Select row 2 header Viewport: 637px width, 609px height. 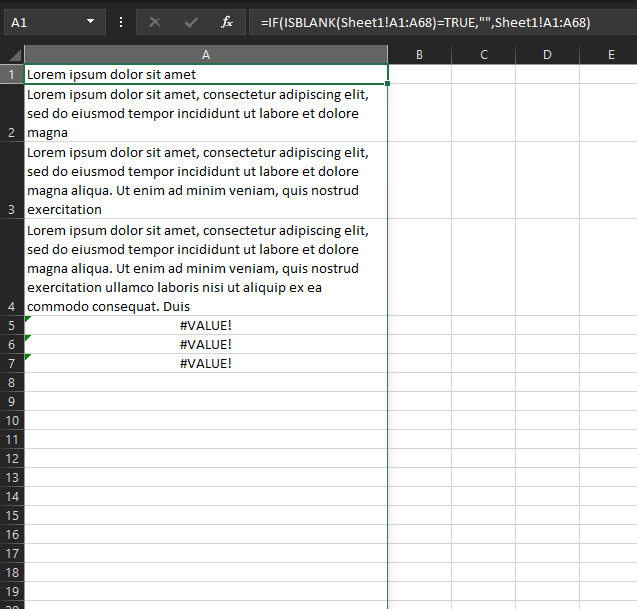click(x=12, y=113)
